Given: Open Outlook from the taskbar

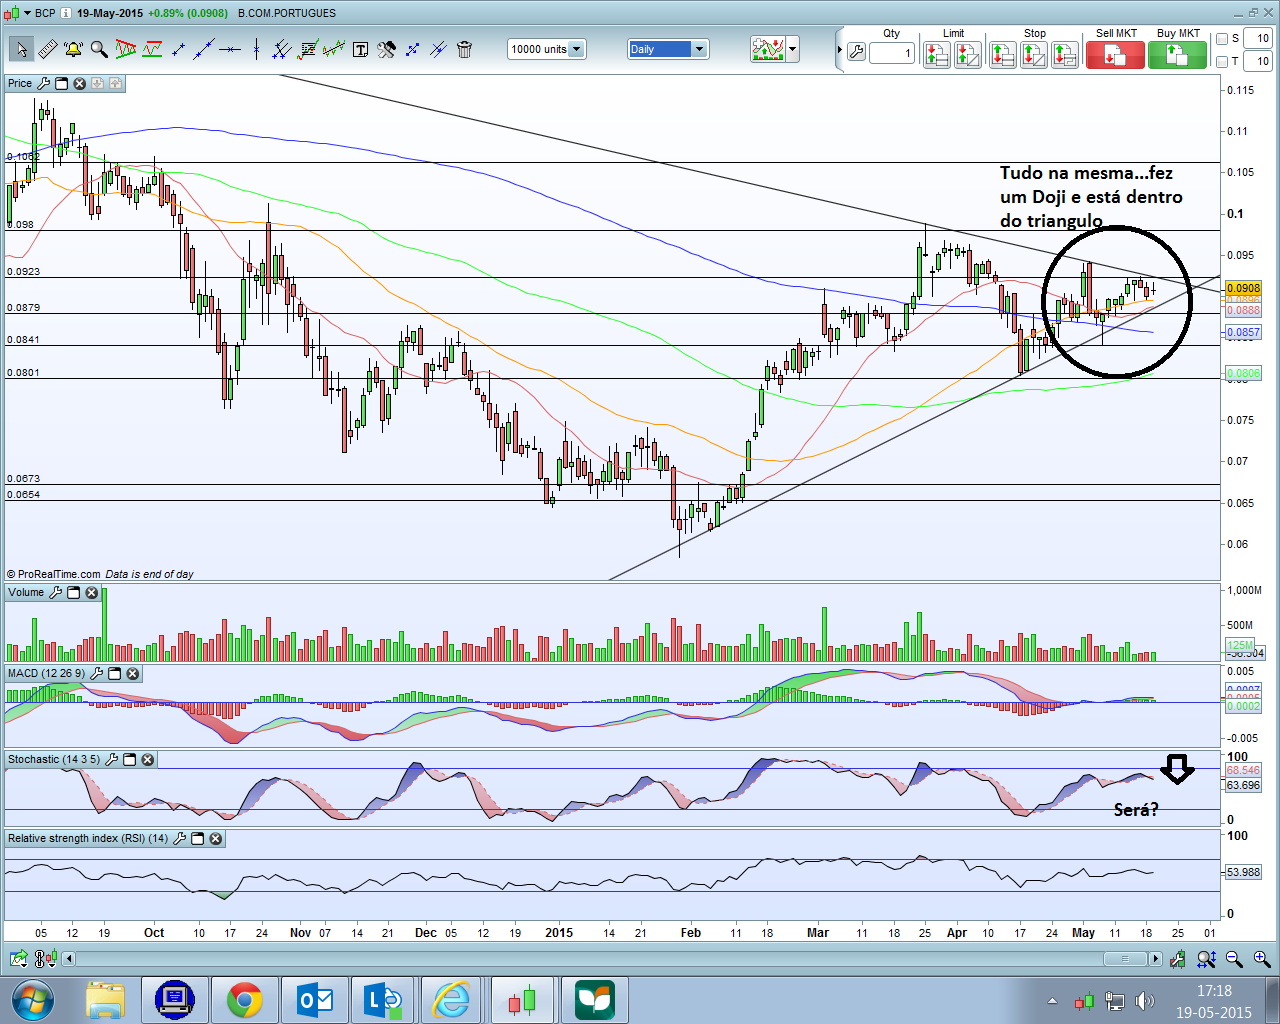Looking at the screenshot, I should click(x=314, y=1000).
